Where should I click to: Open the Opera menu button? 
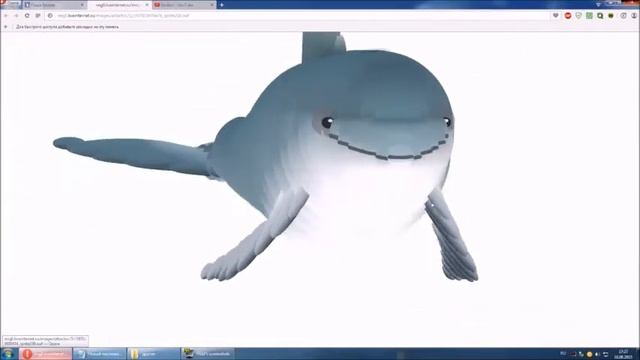(10, 4)
